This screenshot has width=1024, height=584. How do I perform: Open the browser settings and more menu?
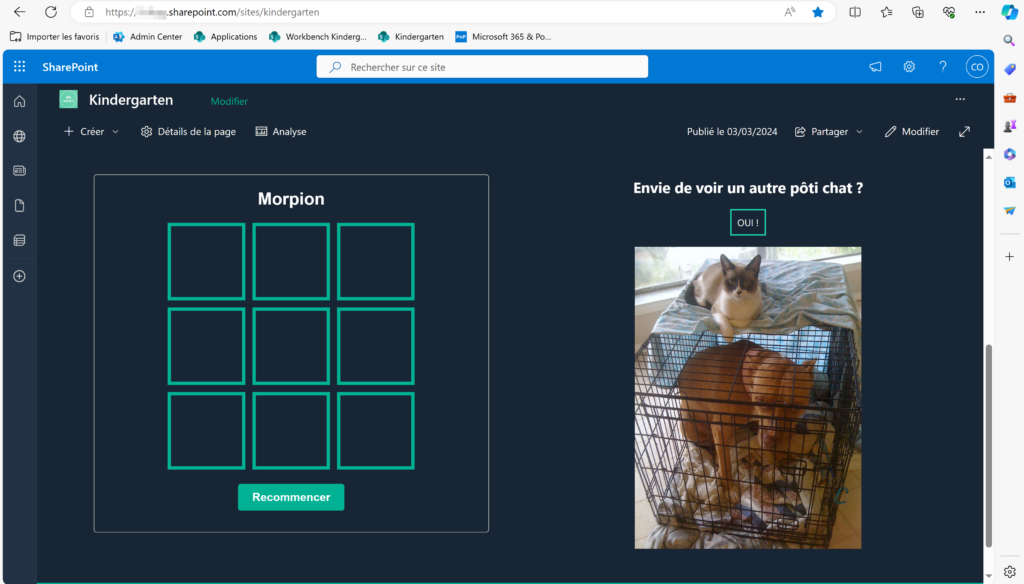point(980,12)
